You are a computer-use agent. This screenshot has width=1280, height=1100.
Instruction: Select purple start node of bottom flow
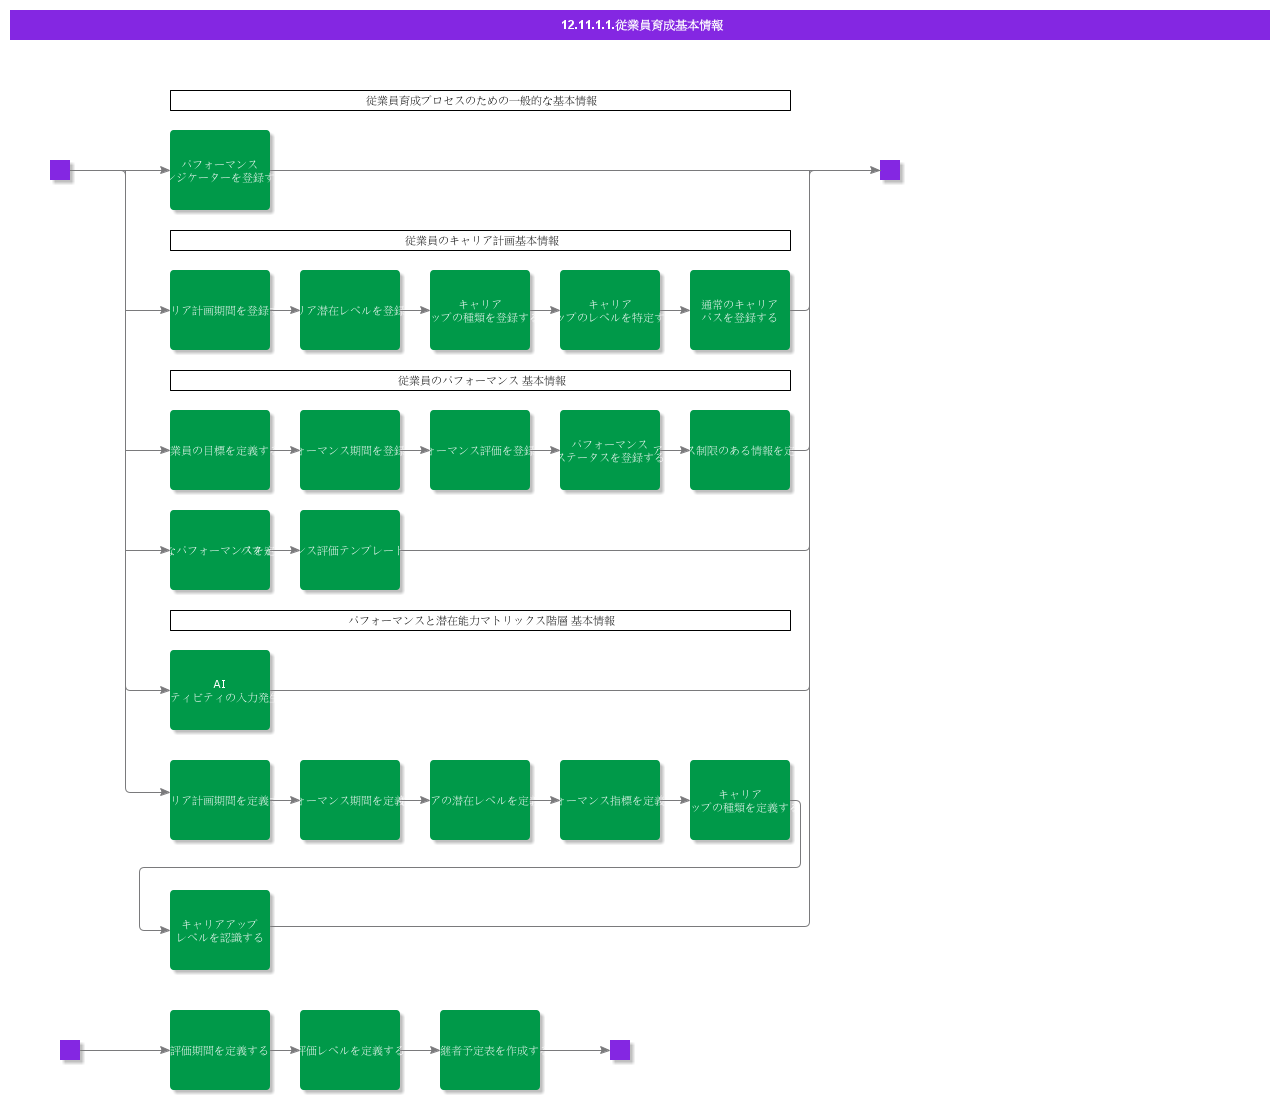pos(70,1050)
